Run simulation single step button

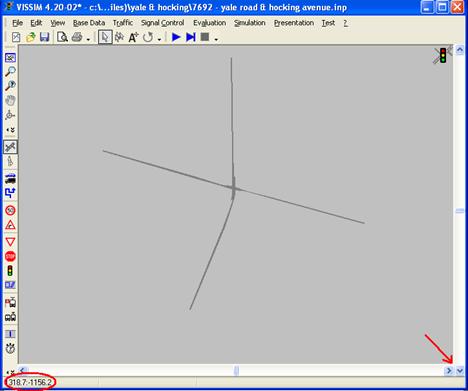pos(191,37)
